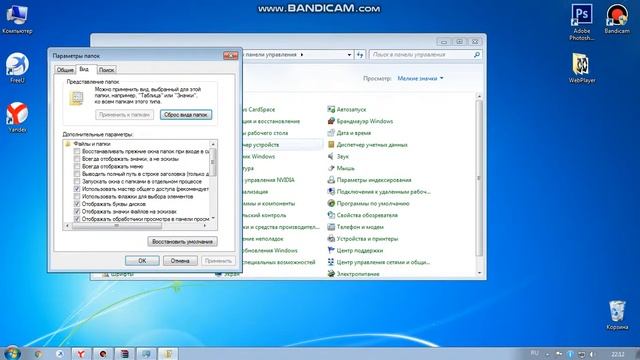Switch to the Поиск tab
This screenshot has width=640, height=360.
pyautogui.click(x=107, y=70)
